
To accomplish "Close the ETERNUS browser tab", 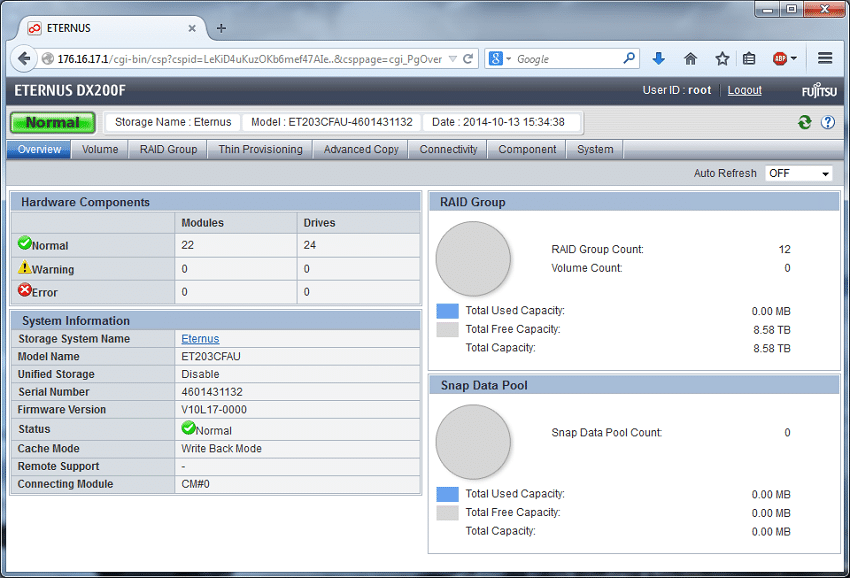I will (x=192, y=28).
